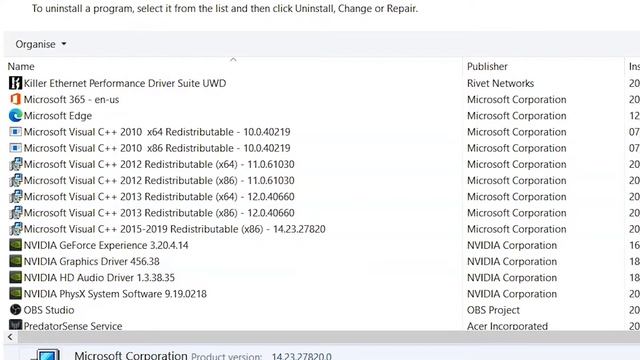
Task: Click the Microsoft 365 Office icon
Action: 15,100
